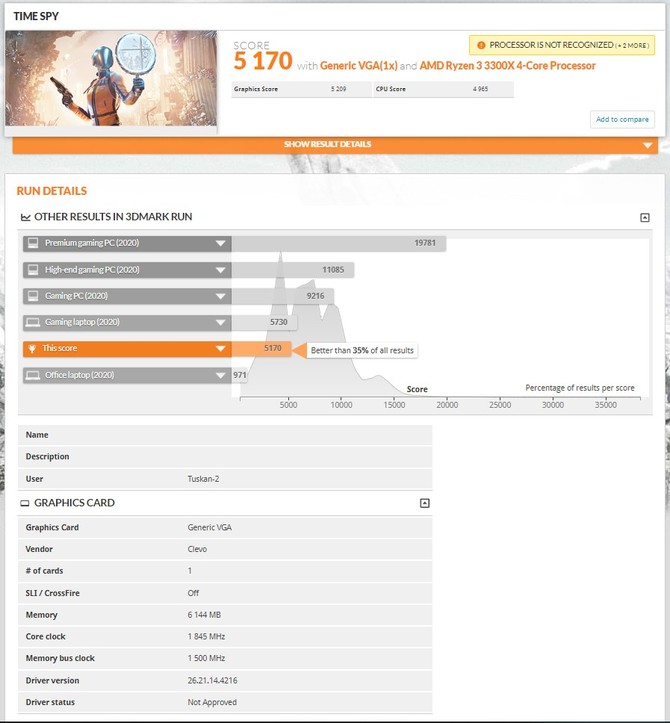Click the Vendor value Clevo
The image size is (670, 723).
[x=197, y=549]
